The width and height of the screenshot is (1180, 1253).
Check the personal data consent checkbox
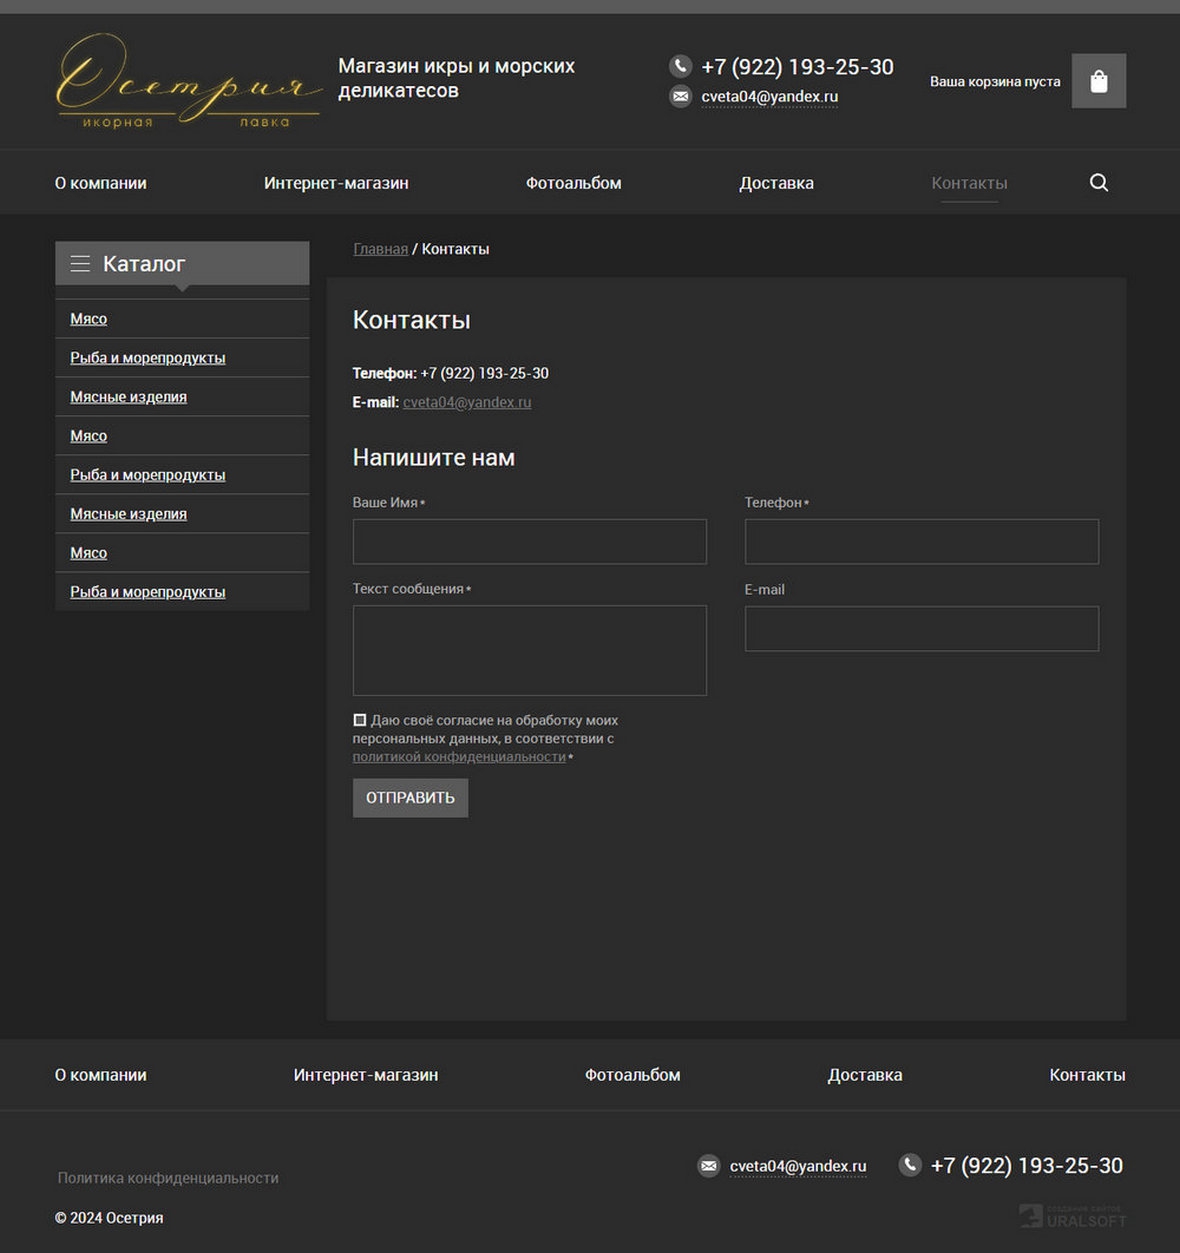pos(360,720)
